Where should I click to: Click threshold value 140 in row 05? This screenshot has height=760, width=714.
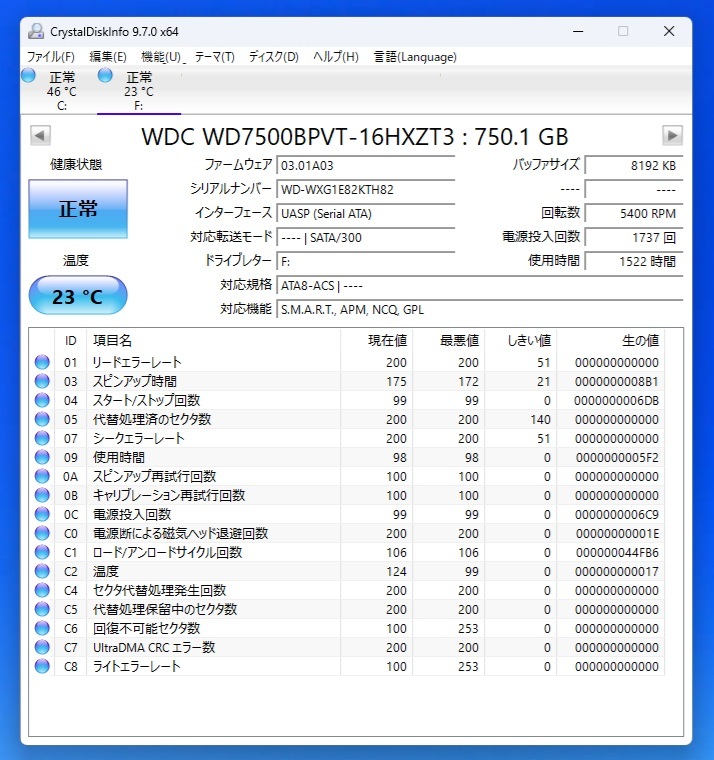540,419
